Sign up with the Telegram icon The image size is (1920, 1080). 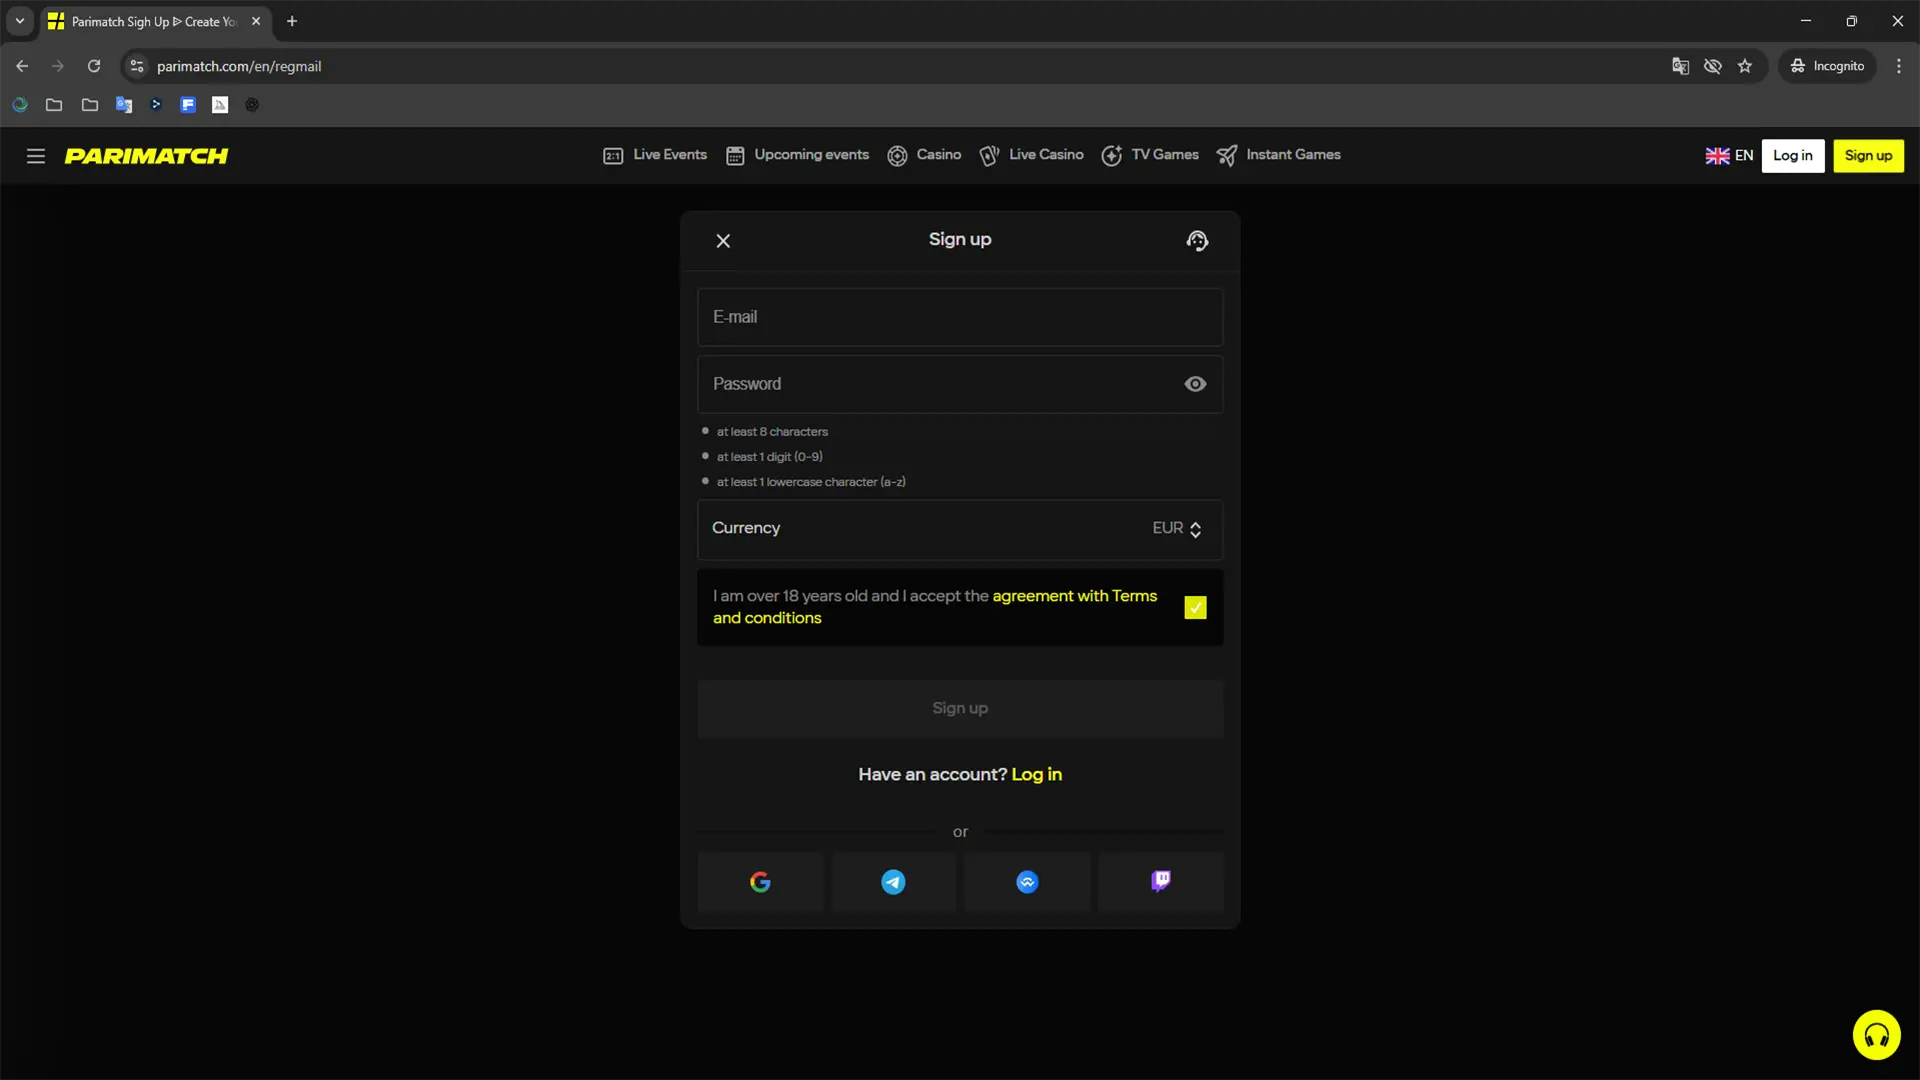[893, 882]
